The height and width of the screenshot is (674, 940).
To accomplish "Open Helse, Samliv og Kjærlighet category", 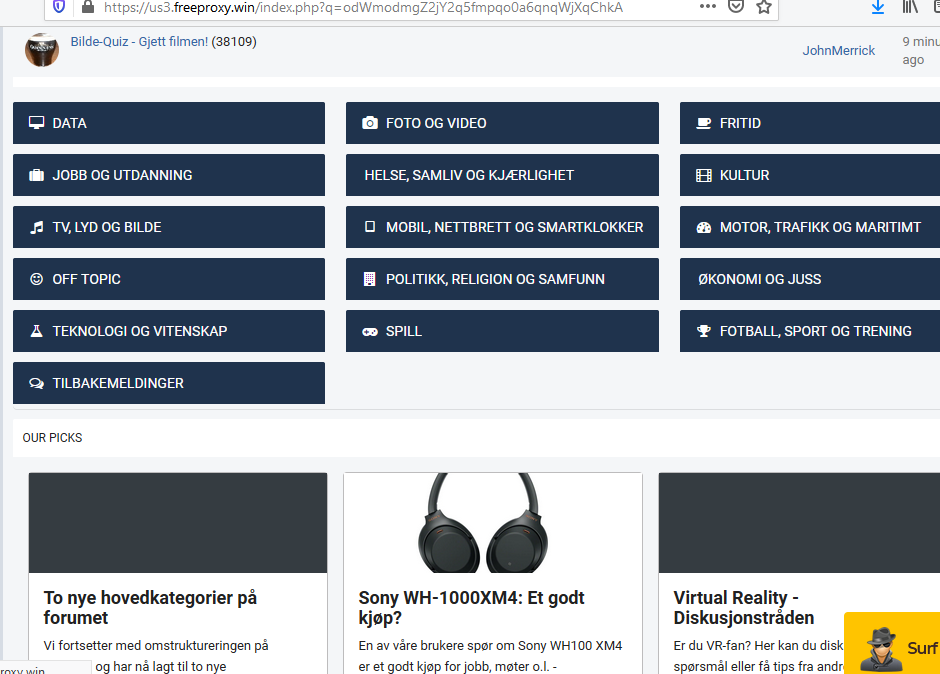I will 502,175.
